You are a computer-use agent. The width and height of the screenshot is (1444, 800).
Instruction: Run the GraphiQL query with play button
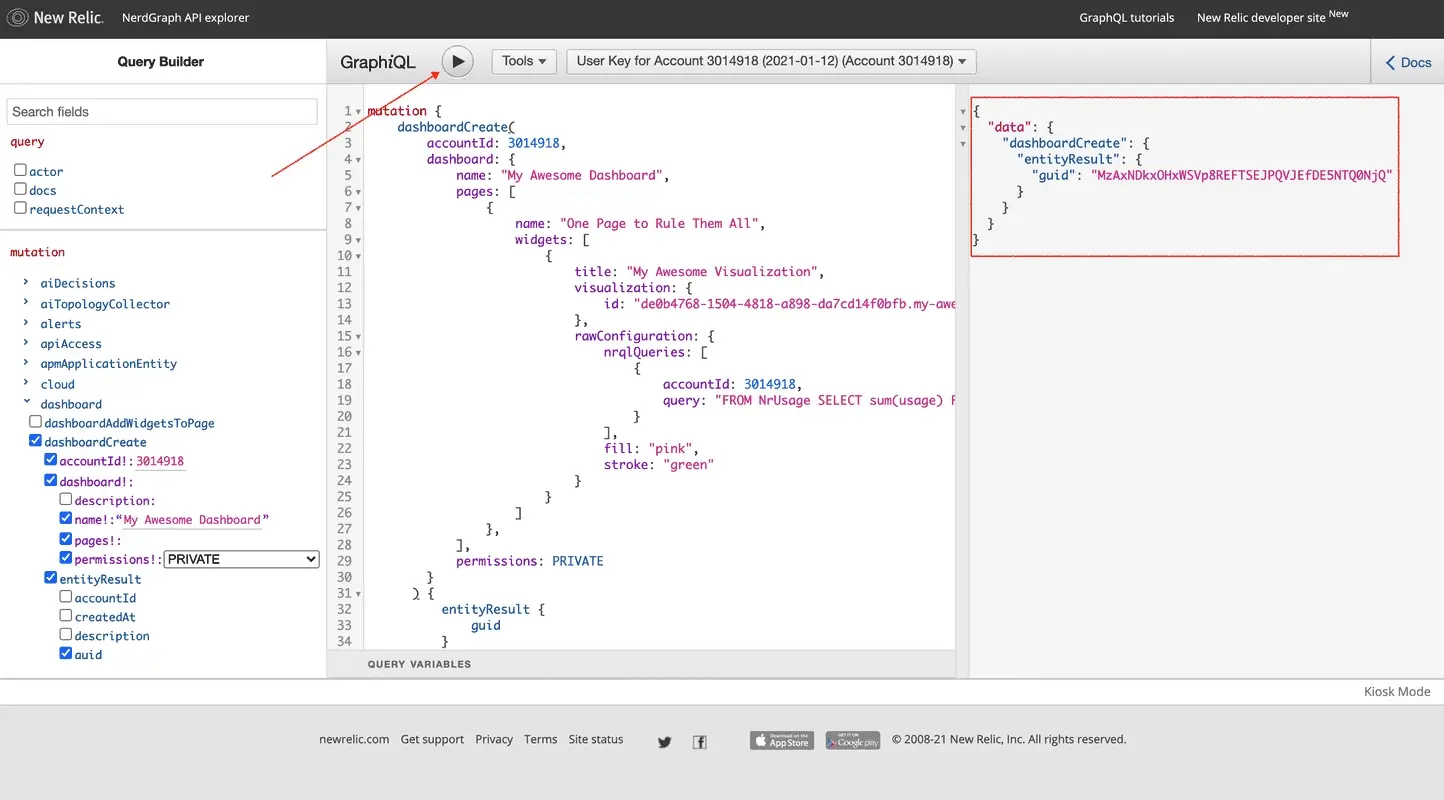(457, 61)
